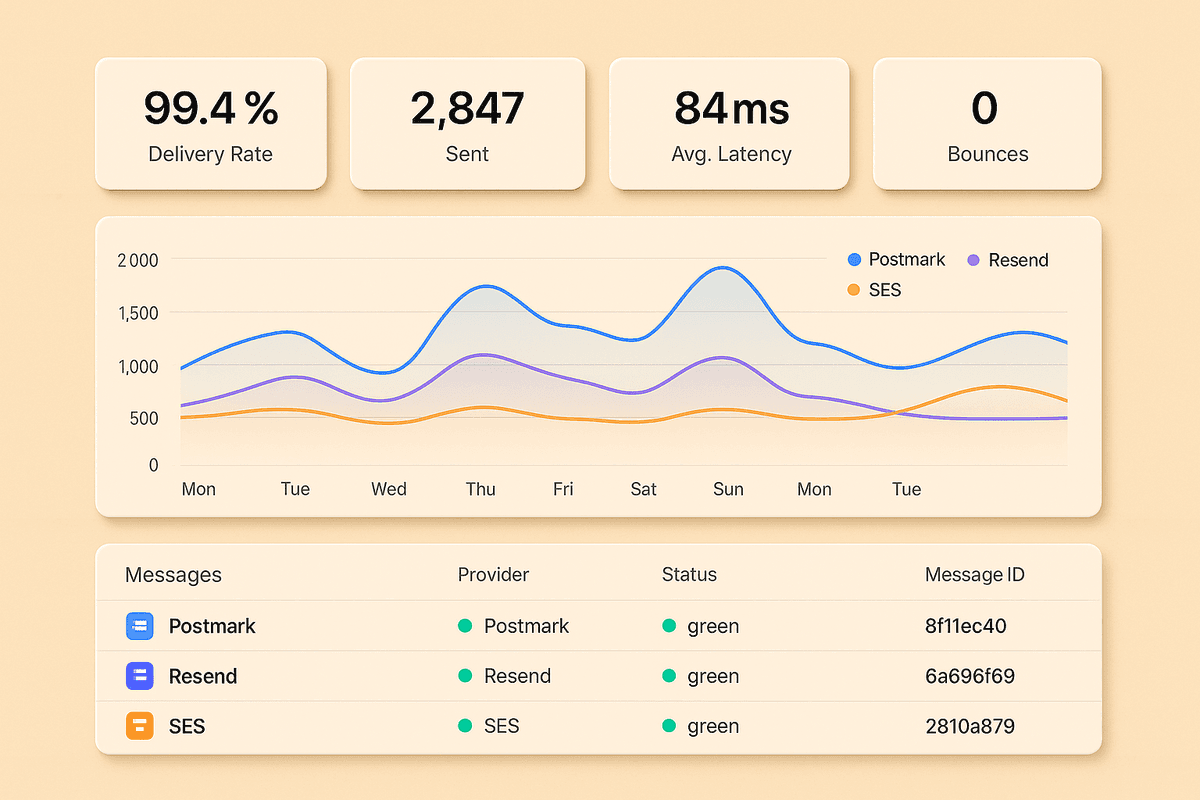Click message ID 8f11ec40
Viewport: 1200px width, 800px height.
pos(966,626)
